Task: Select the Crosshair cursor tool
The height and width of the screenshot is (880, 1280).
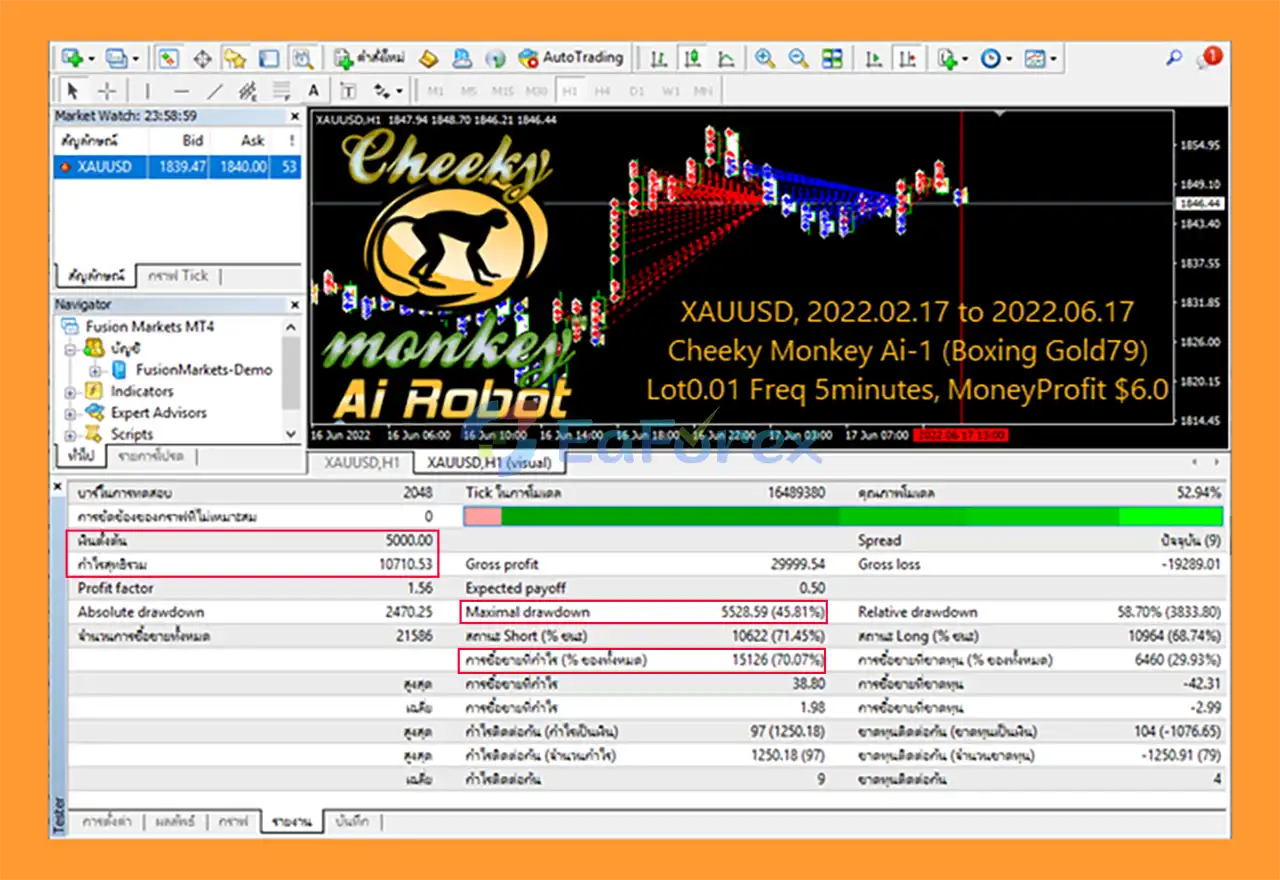Action: point(108,91)
